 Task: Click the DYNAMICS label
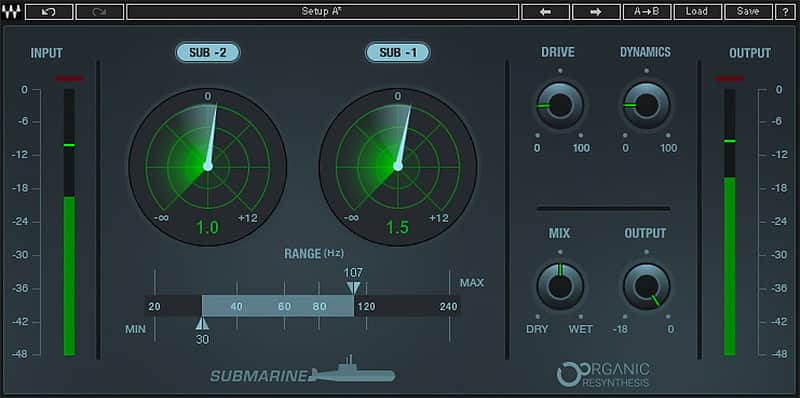point(645,52)
